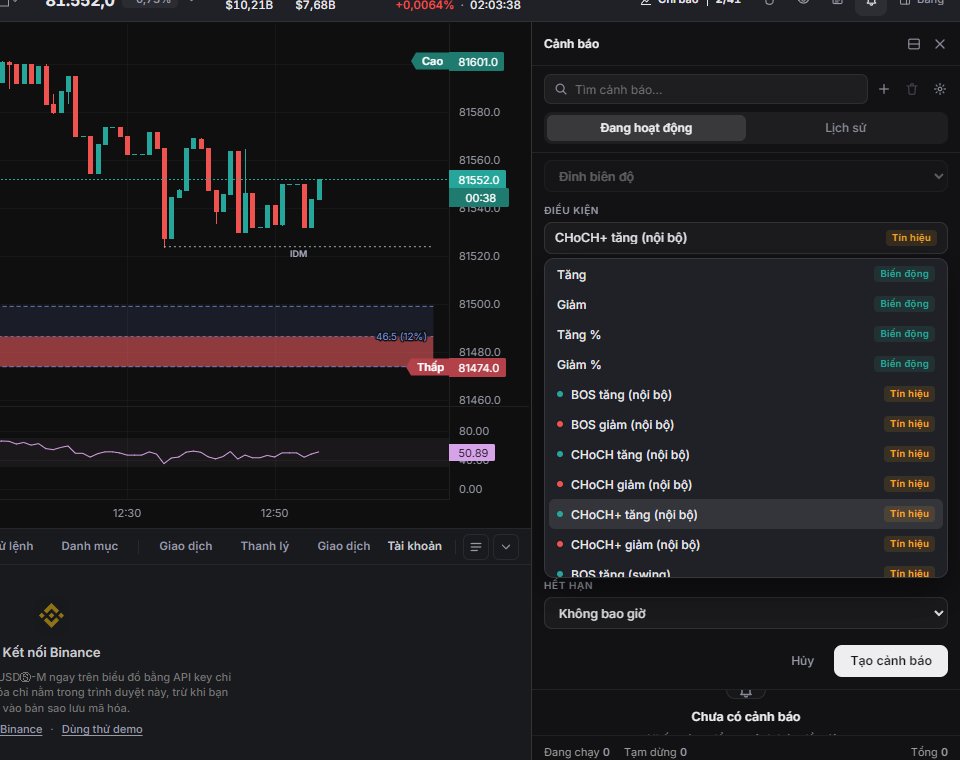Viewport: 960px width, 760px height.
Task: Choose BOS tăng (nội bộ) option
Action: point(746,394)
